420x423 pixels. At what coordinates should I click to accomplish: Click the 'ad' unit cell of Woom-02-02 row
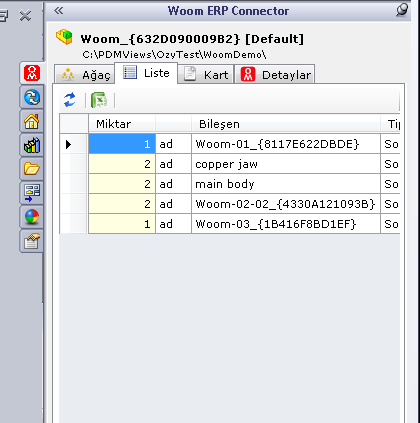point(173,204)
